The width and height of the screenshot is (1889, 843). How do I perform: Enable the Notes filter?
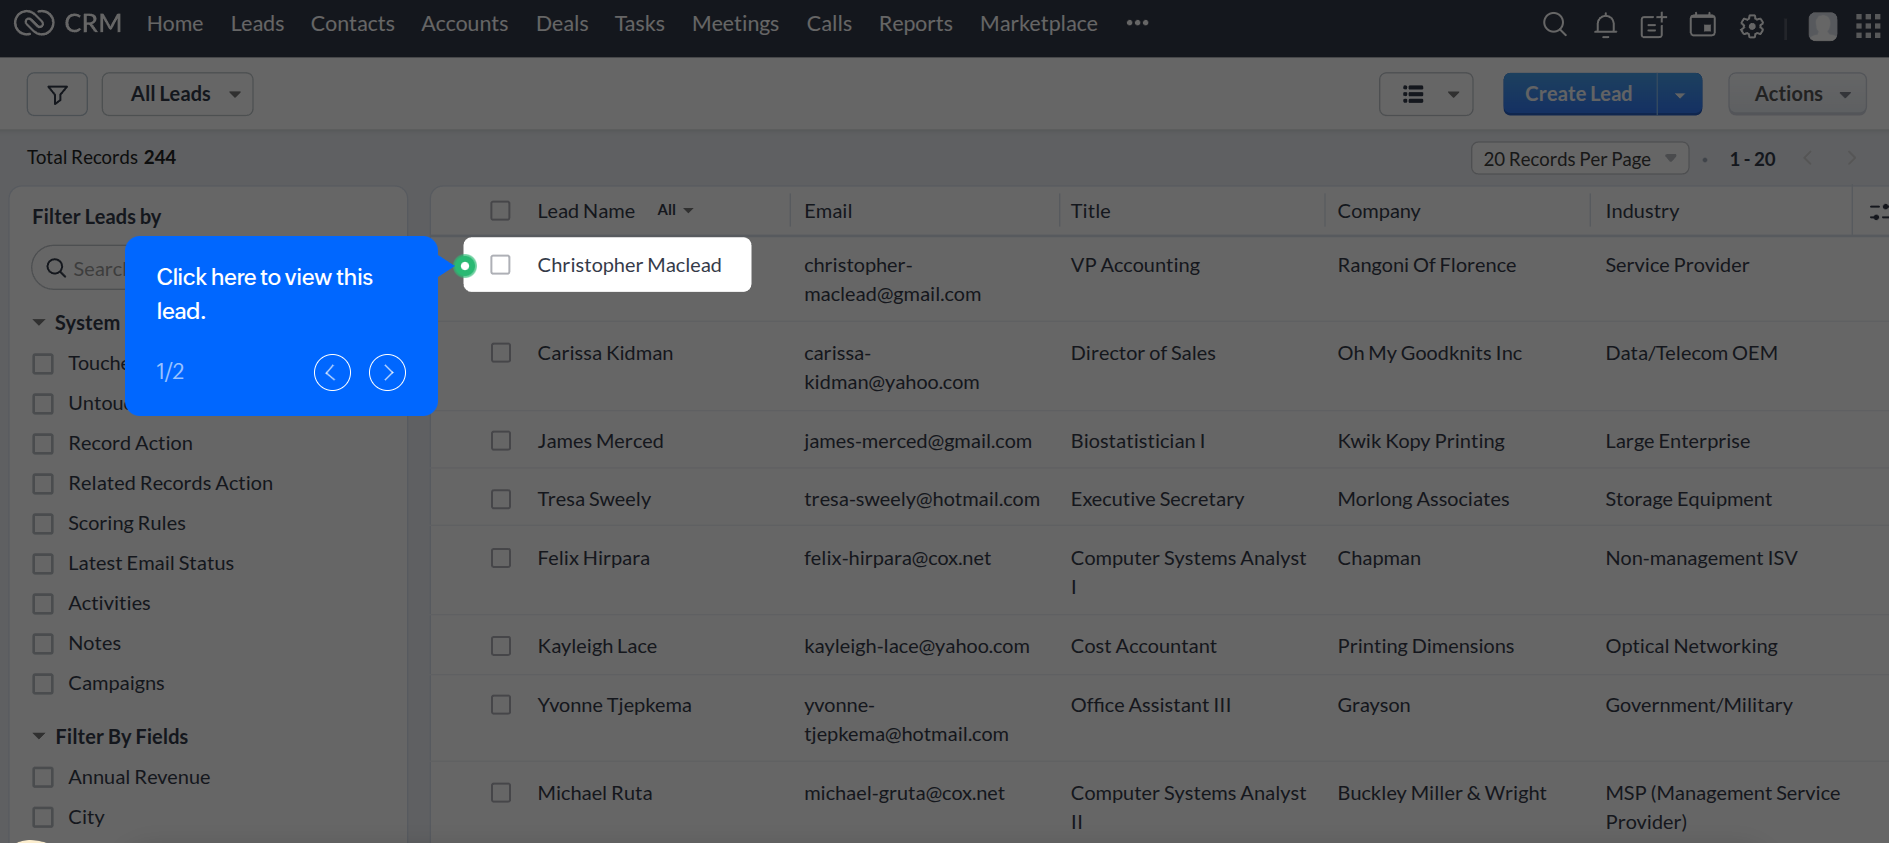[x=43, y=644]
